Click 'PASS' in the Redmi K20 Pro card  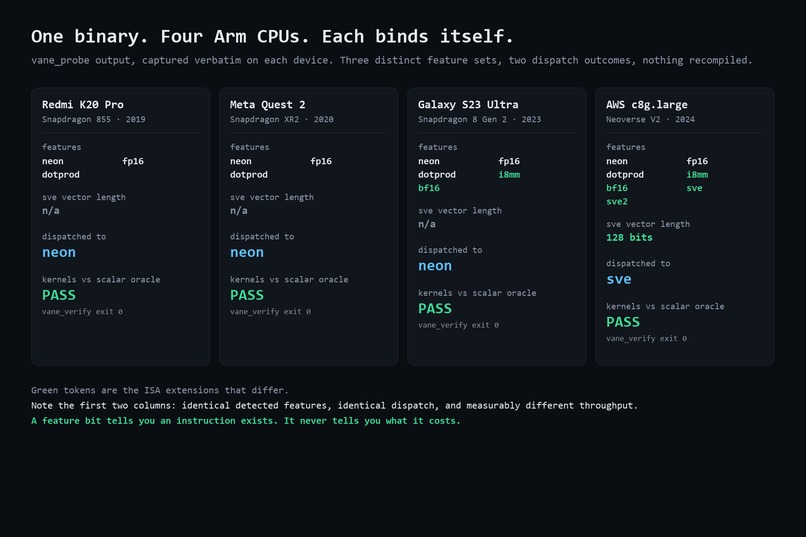point(59,295)
